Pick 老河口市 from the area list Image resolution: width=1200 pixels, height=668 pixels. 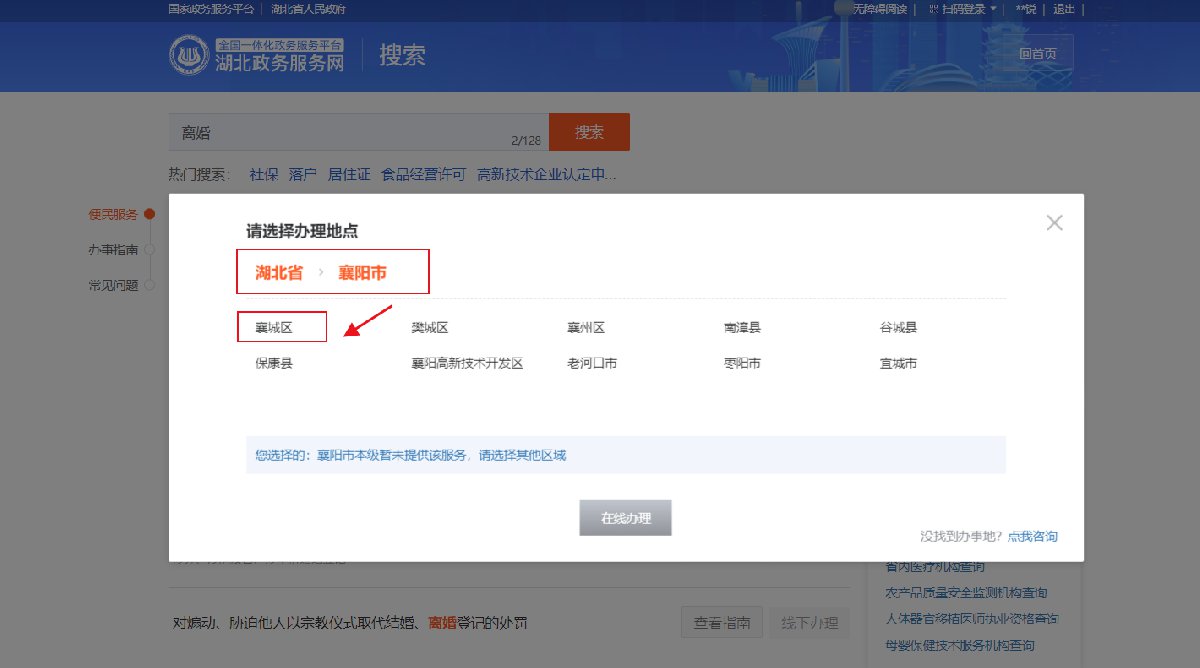[592, 363]
